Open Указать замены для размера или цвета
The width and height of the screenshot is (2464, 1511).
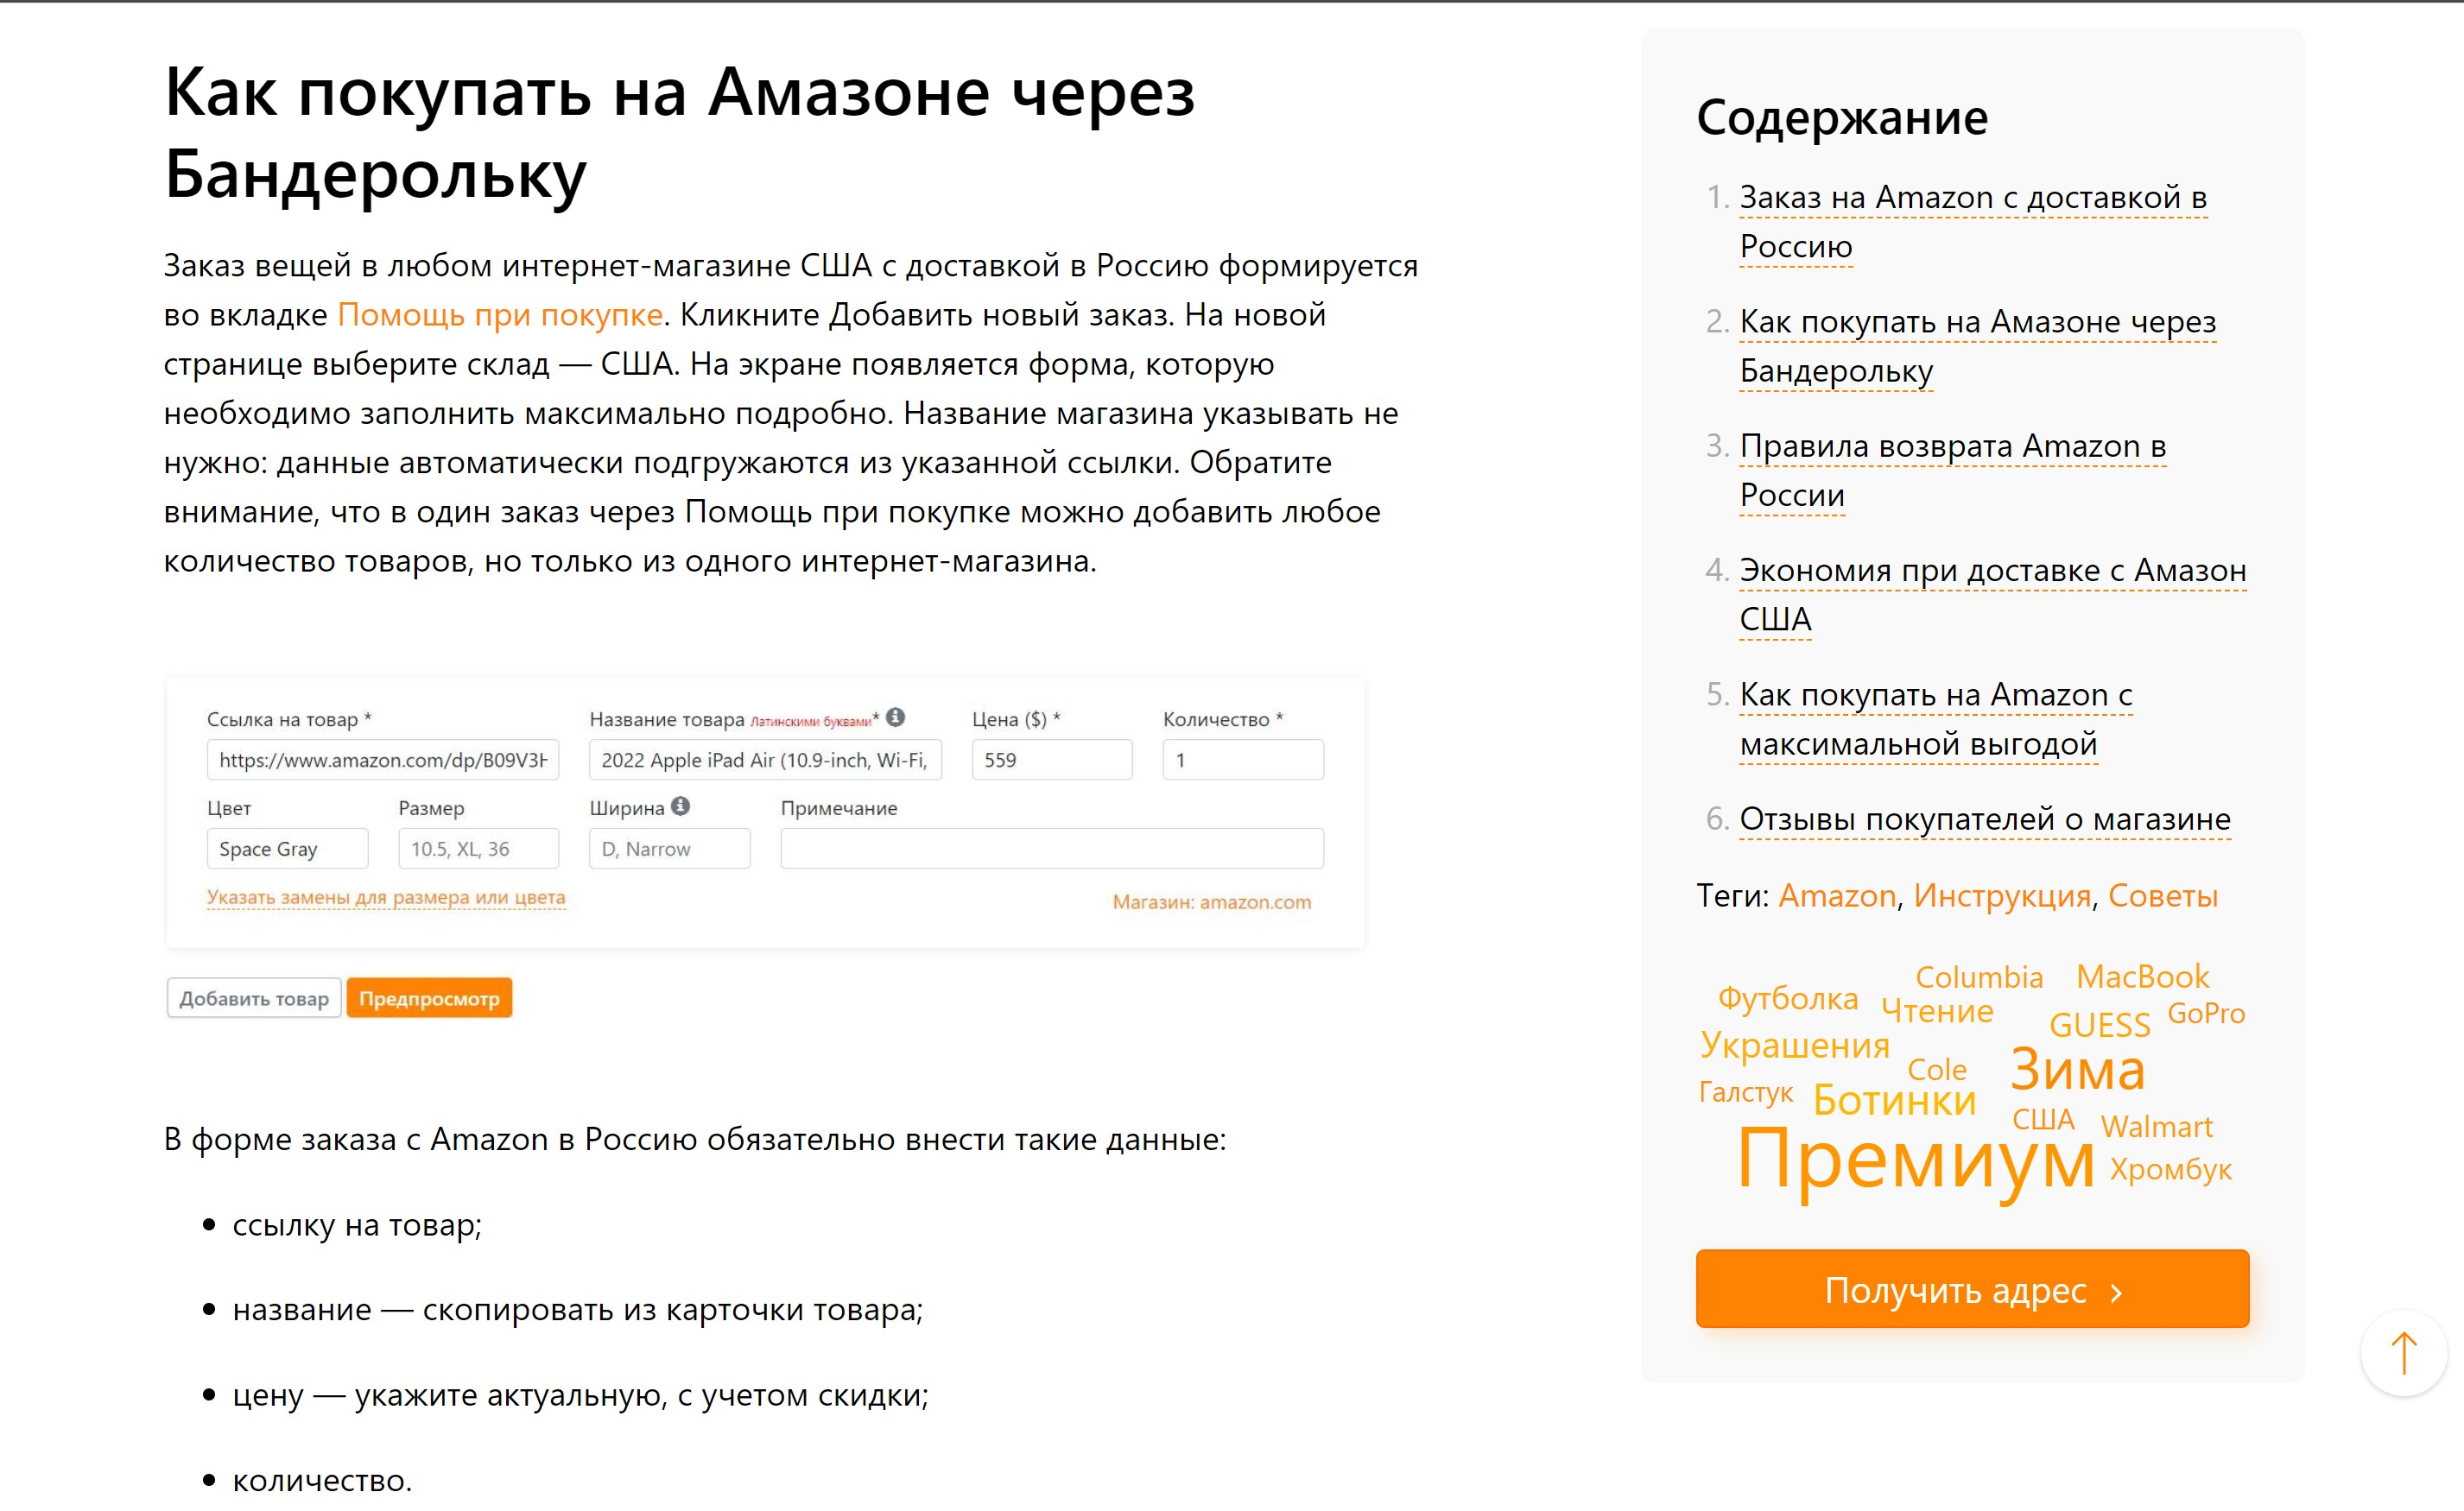[386, 898]
